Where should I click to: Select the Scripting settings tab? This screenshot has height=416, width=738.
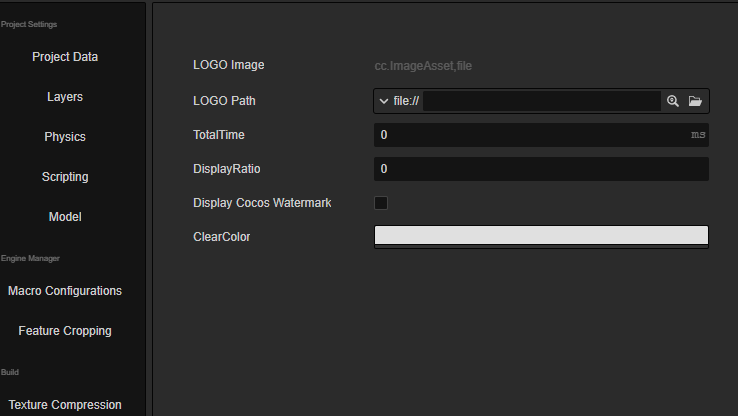pyautogui.click(x=65, y=177)
